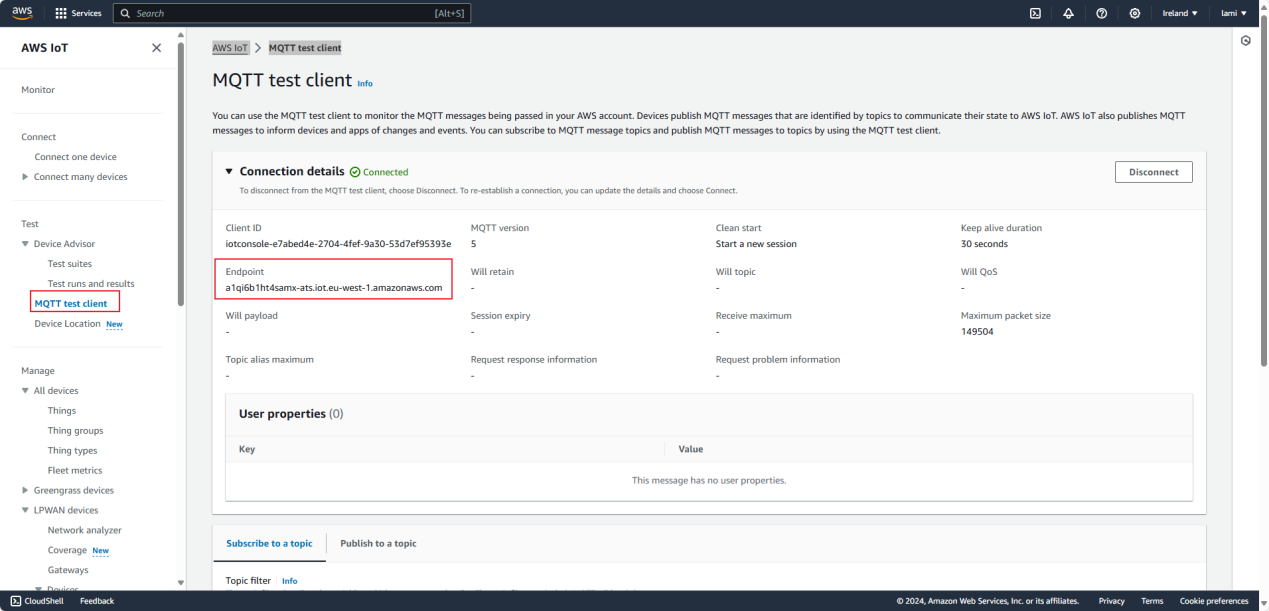Screen dimensions: 1269x611
Task: Open Test suites in sidebar
Action: point(70,264)
